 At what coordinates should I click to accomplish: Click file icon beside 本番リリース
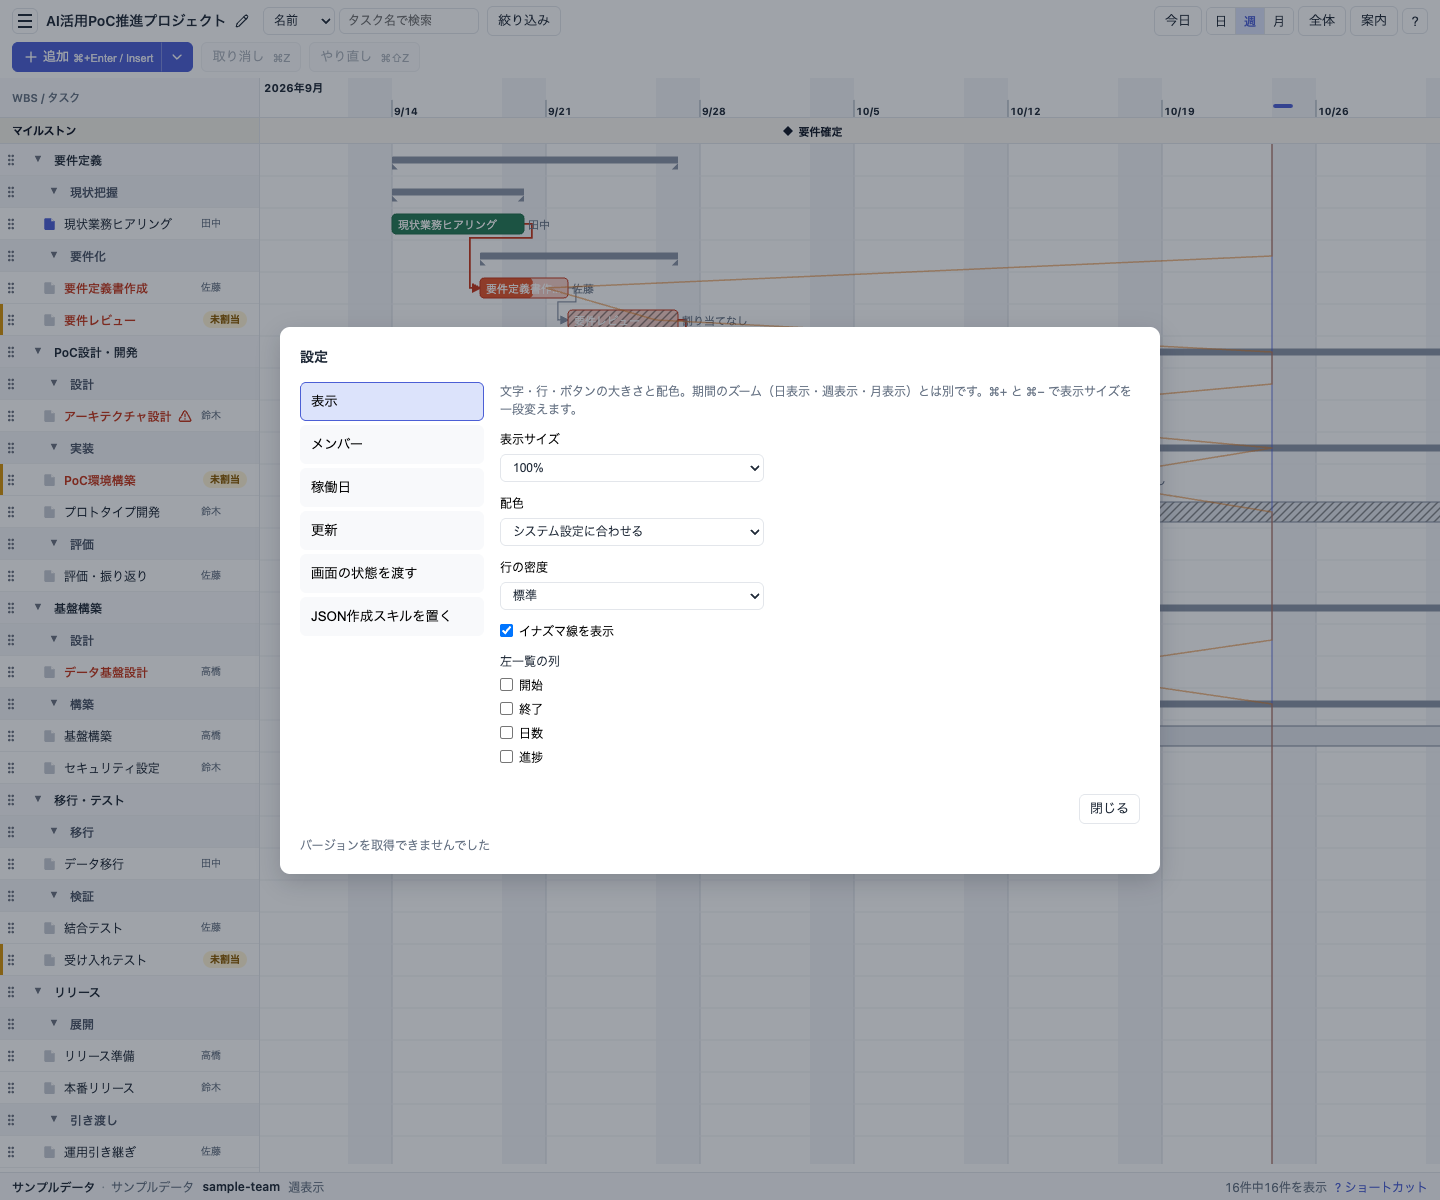(x=49, y=1088)
